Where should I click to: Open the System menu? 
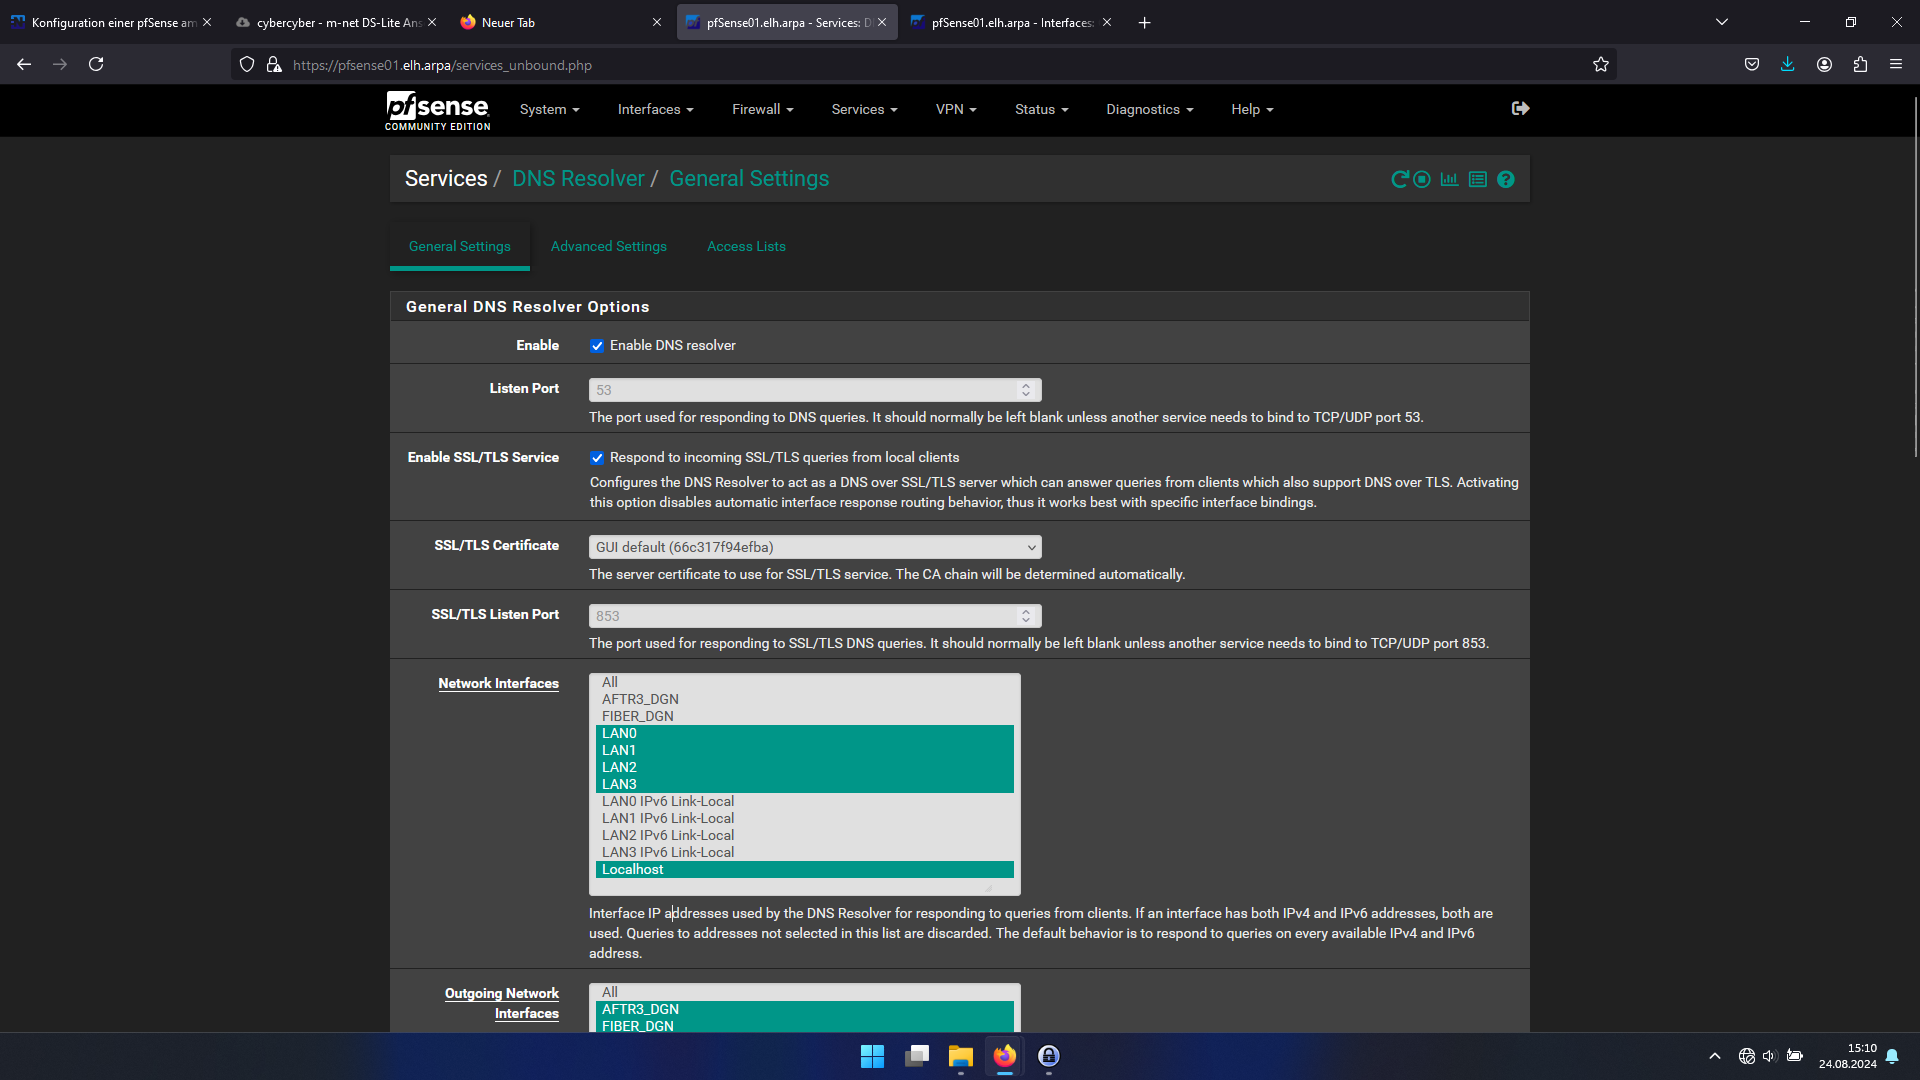[x=549, y=110]
